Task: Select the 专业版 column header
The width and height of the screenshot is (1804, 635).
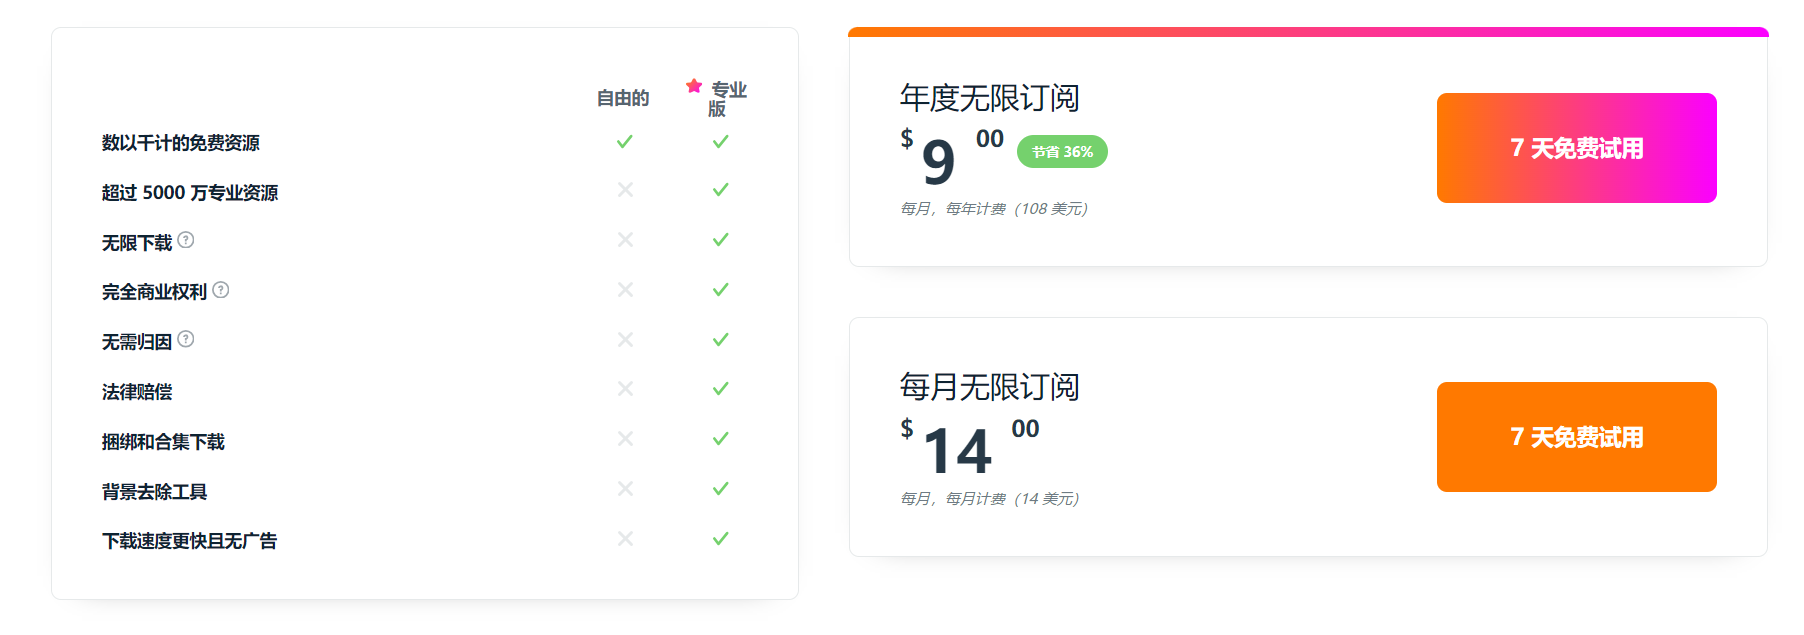Action: point(727,99)
